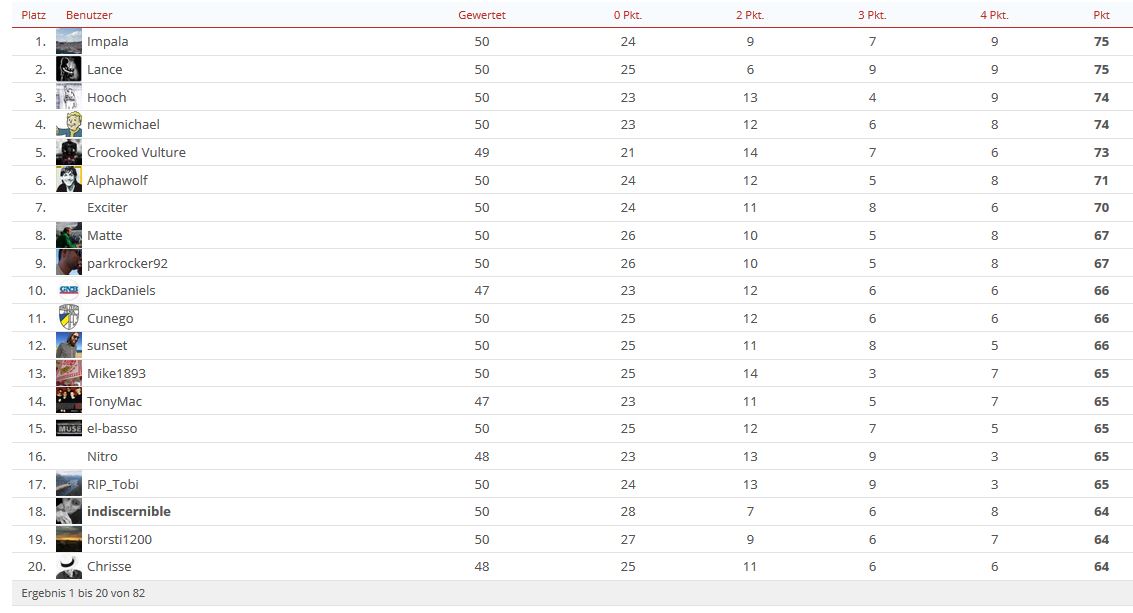1133x613 pixels.
Task: Click Alphawolf's avatar picture
Action: 69,180
